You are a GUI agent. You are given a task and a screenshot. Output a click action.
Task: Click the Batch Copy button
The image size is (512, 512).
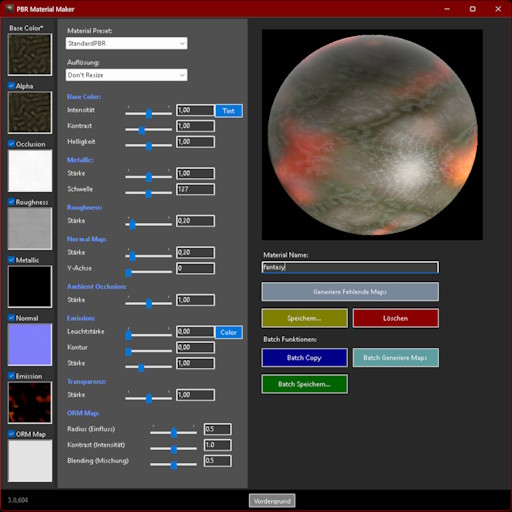(305, 358)
